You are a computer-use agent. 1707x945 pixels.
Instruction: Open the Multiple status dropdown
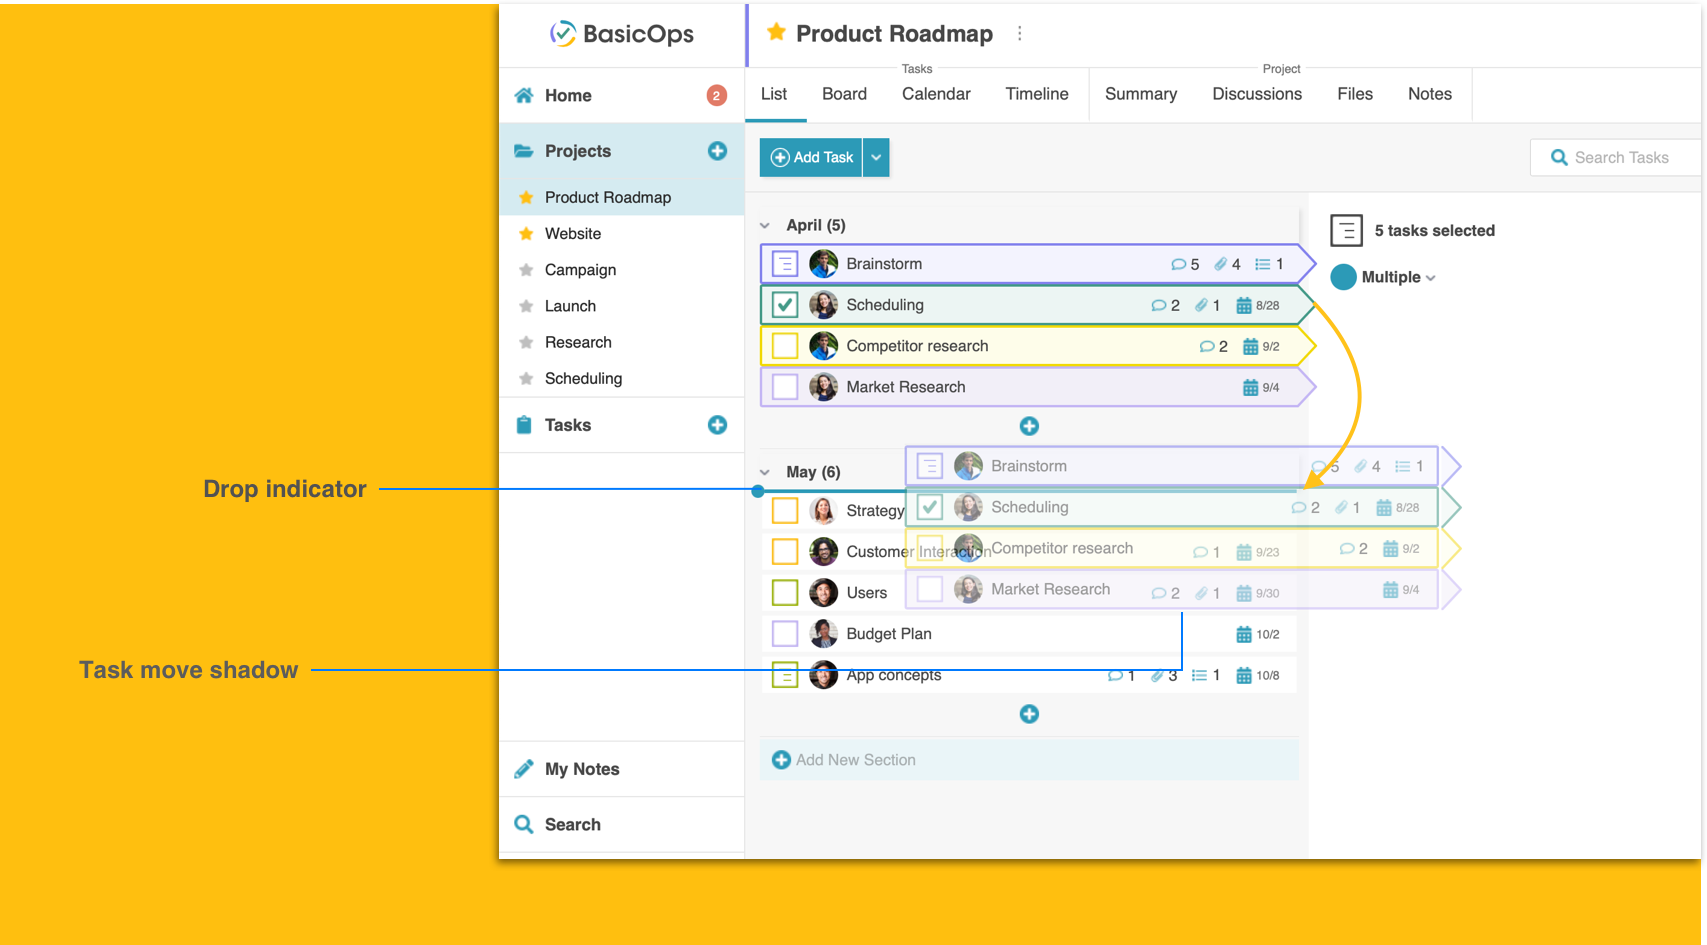(1399, 277)
